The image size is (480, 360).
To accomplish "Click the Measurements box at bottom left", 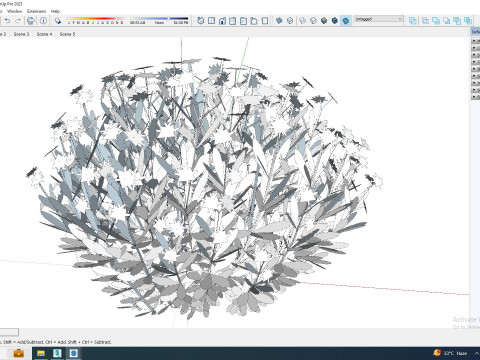I will 9,332.
